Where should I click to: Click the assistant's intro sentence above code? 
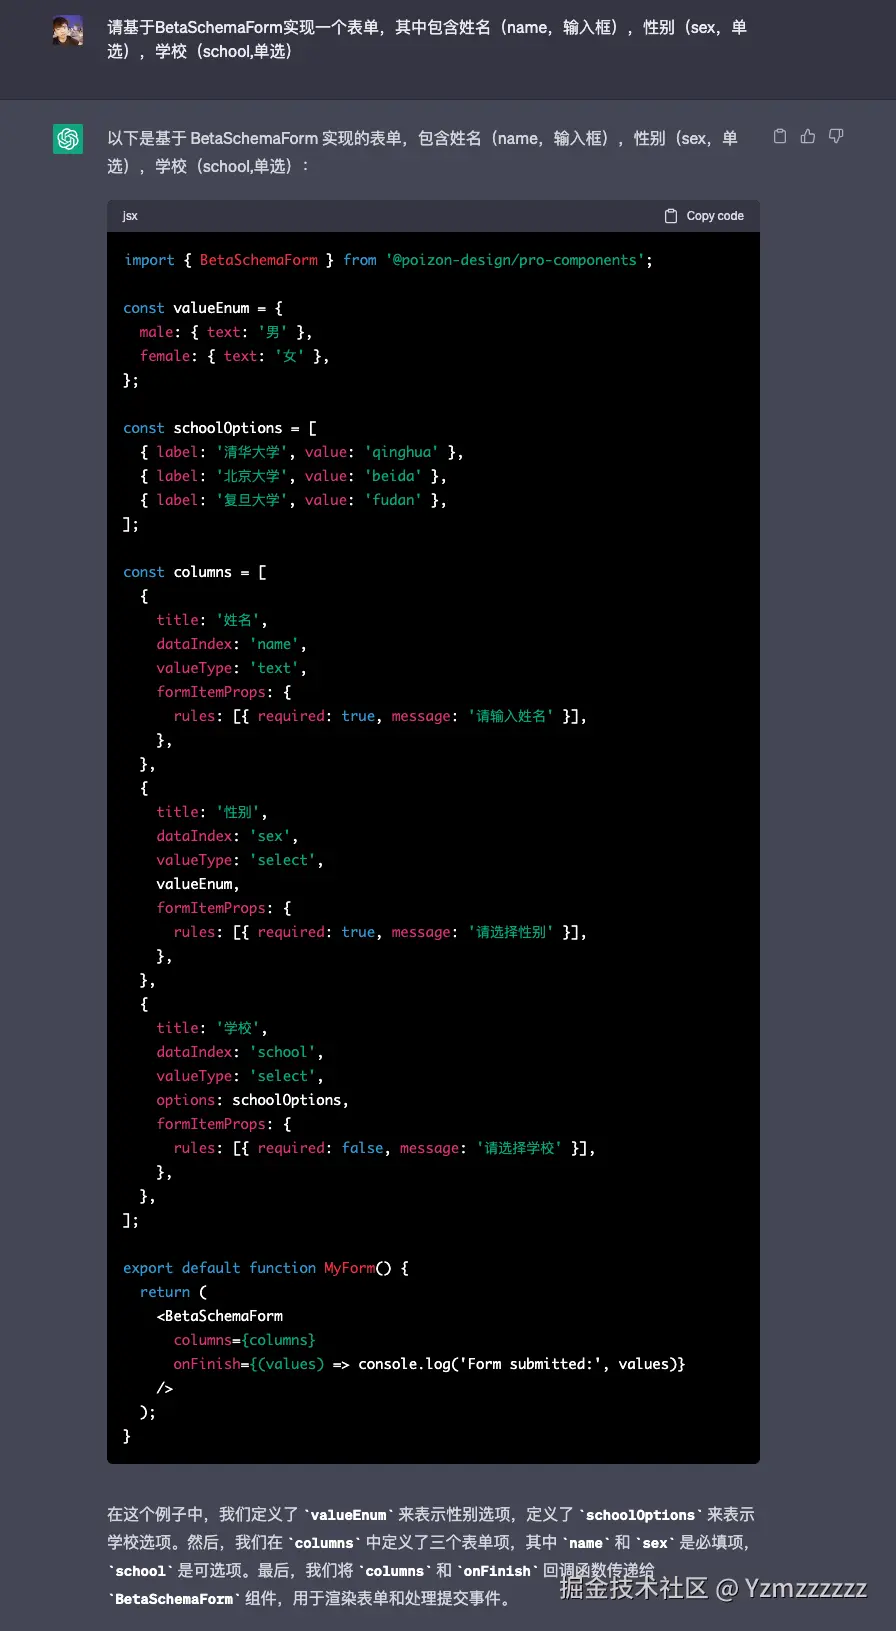click(422, 152)
